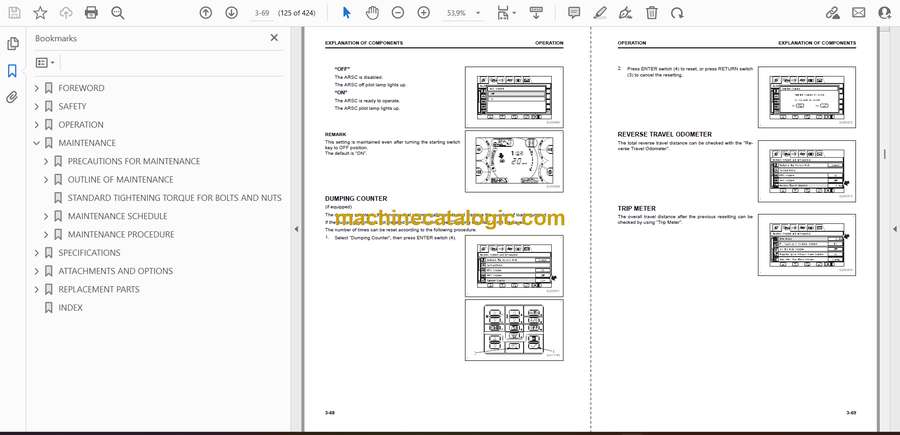Click the REVERSE TRAVEL ODOMETER heading
Image resolution: width=900 pixels, height=435 pixels.
[x=665, y=134]
